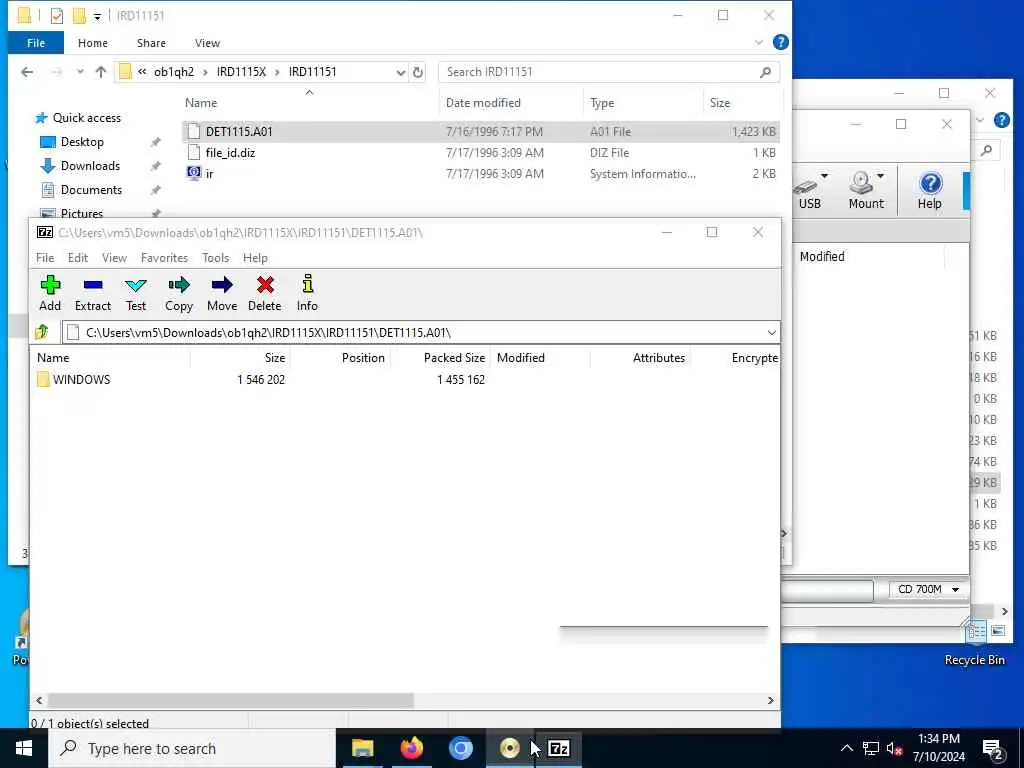The image size is (1024, 768).
Task: Expand the Explorer ribbon chevron
Action: coord(758,42)
